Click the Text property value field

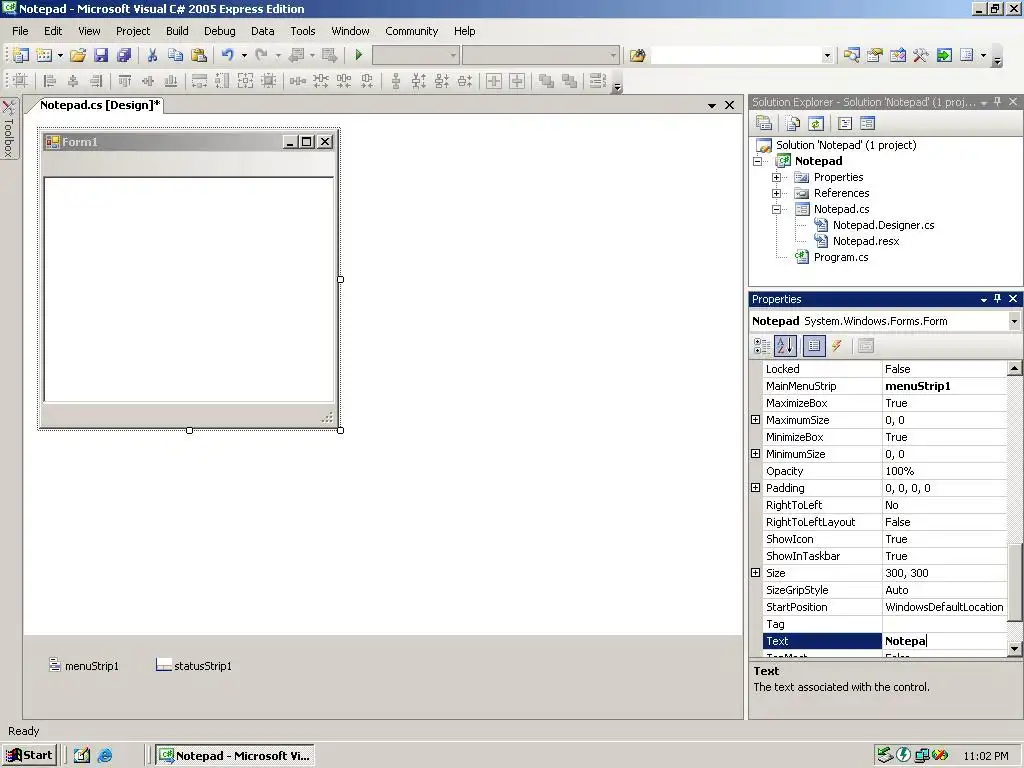(x=944, y=641)
